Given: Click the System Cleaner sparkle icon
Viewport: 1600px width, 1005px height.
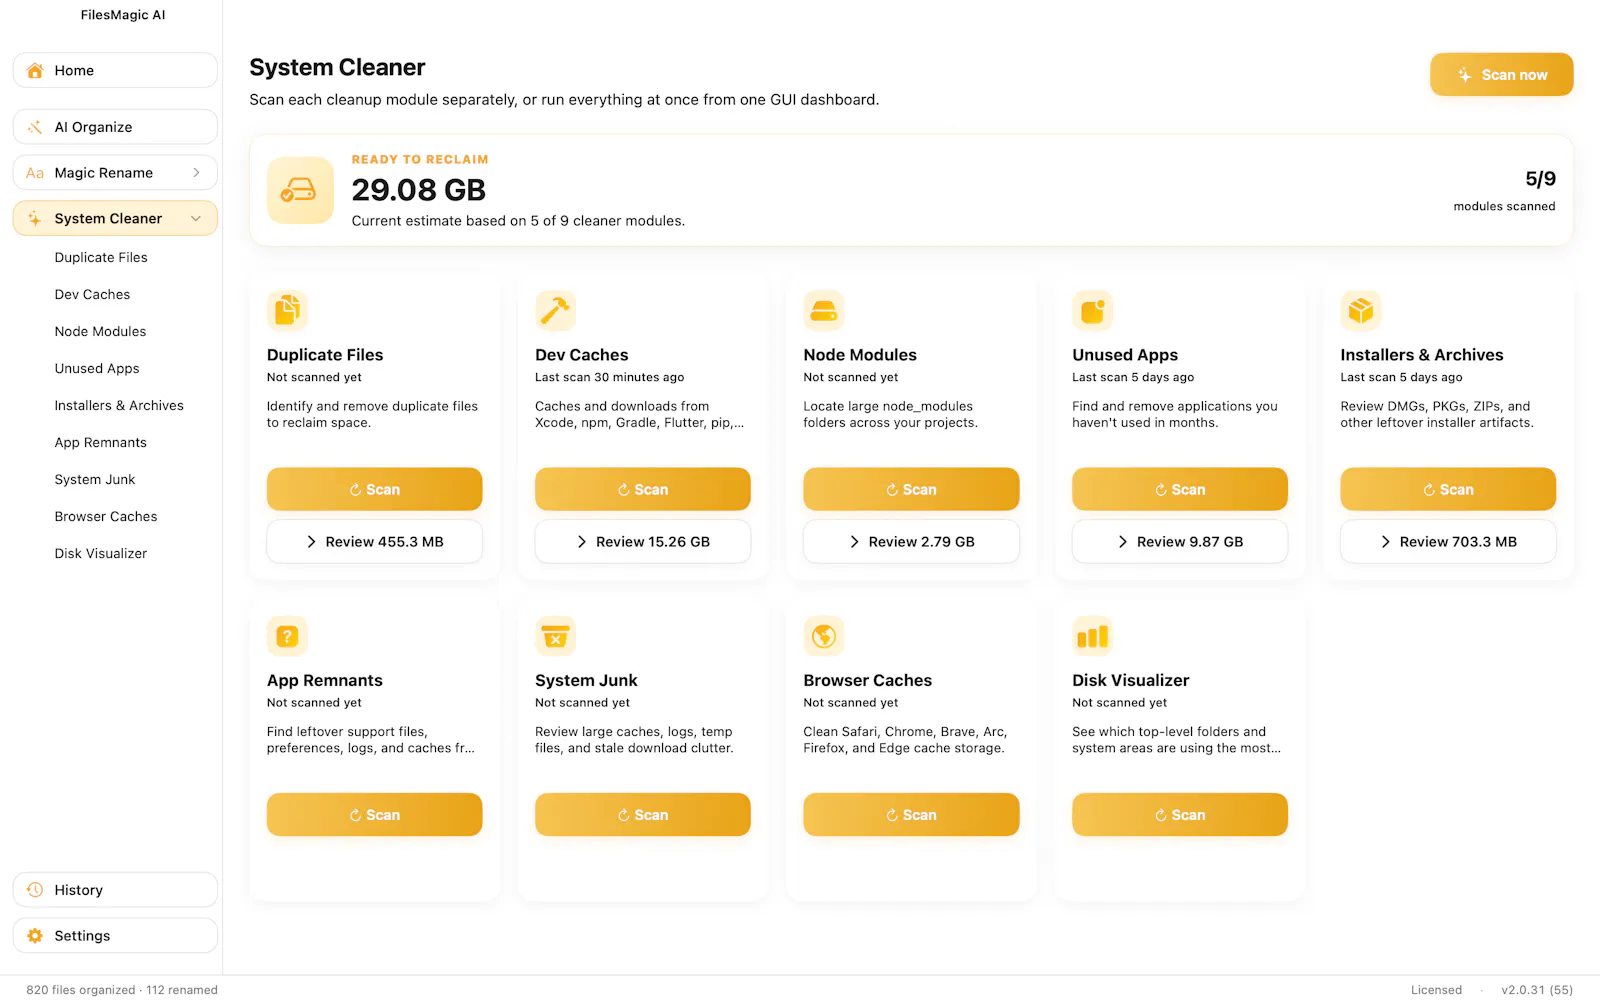Looking at the screenshot, I should pos(35,219).
